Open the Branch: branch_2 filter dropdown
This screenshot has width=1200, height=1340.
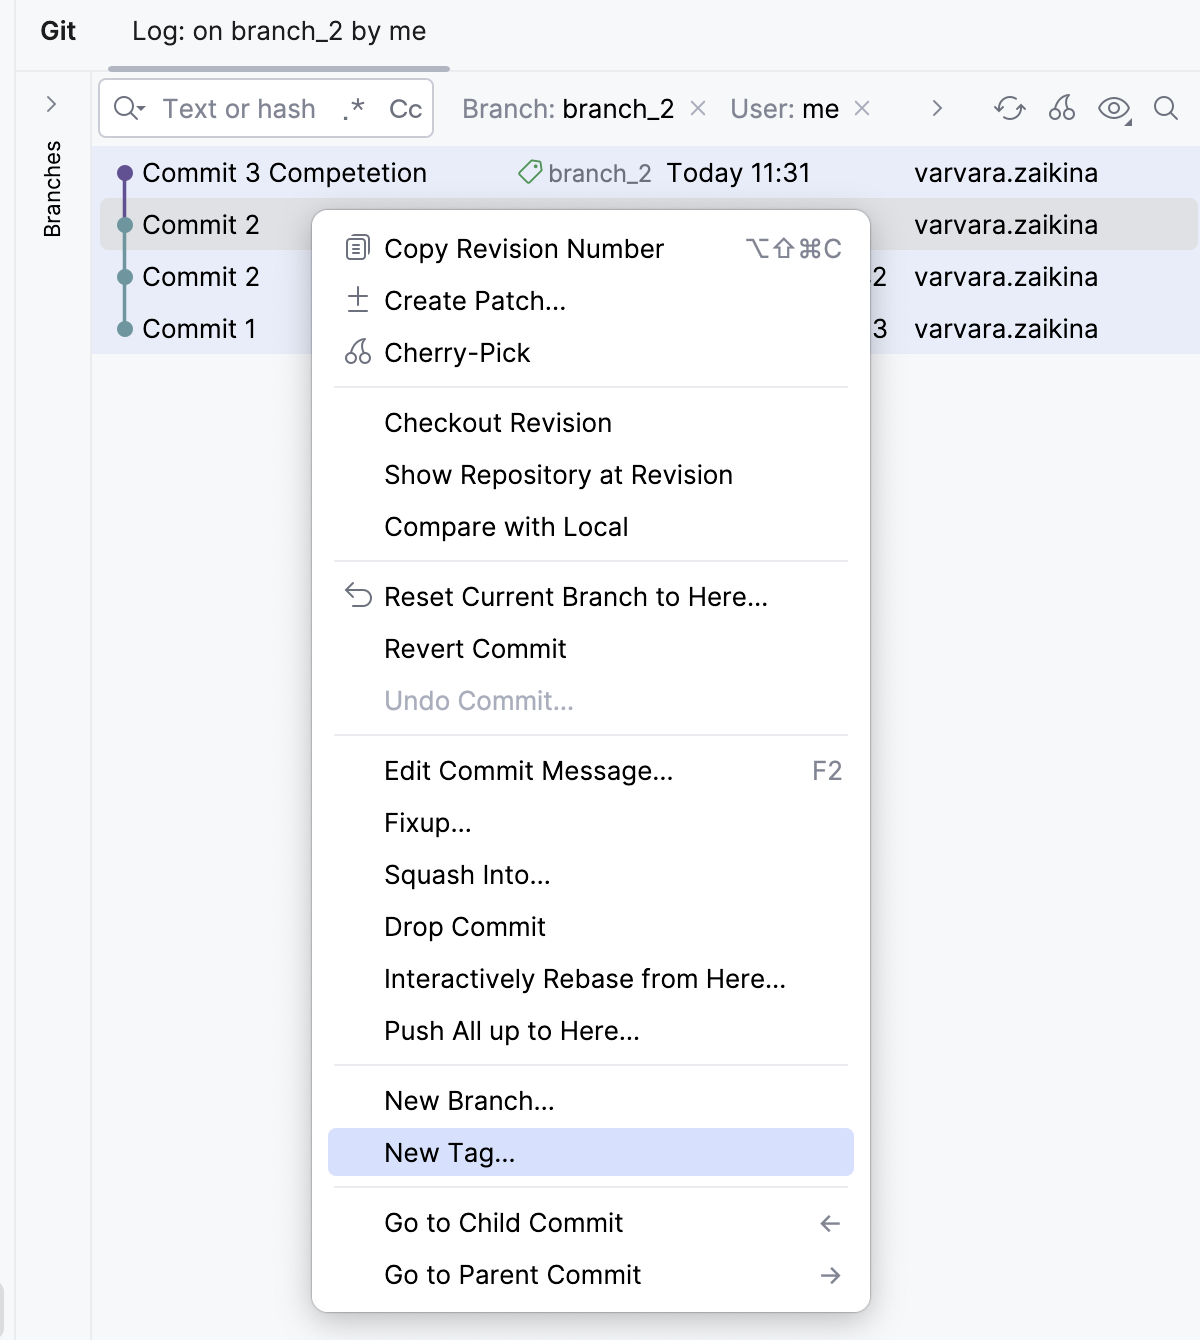point(567,110)
